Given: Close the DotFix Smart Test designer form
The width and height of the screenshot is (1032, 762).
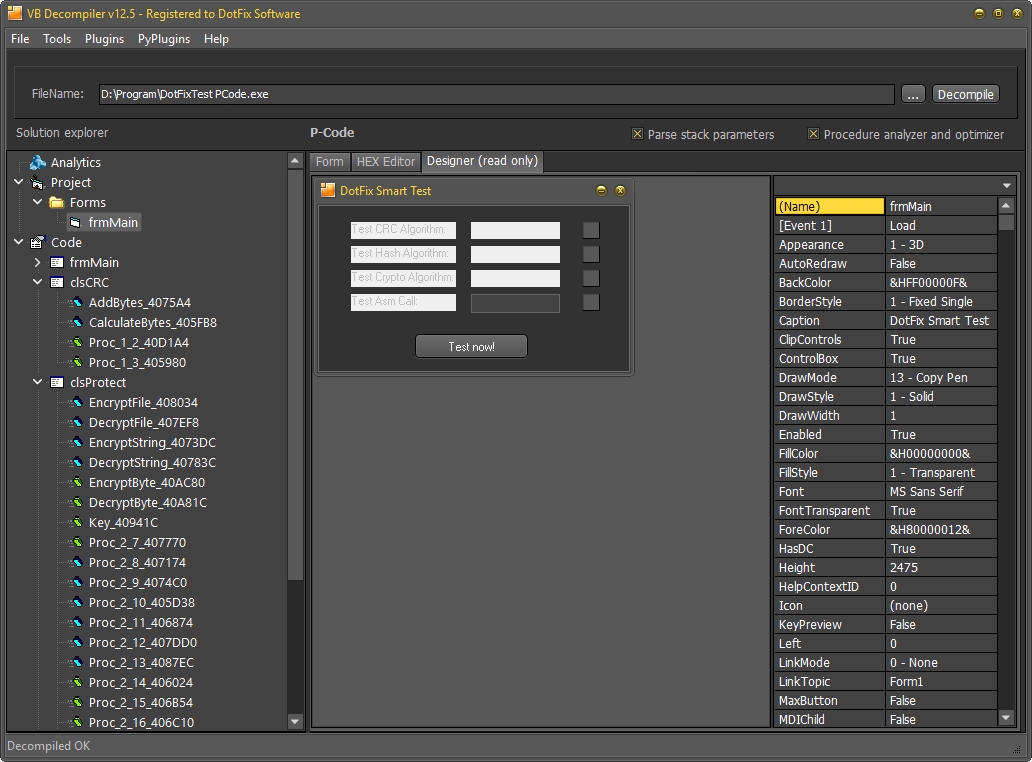Looking at the screenshot, I should click(620, 190).
